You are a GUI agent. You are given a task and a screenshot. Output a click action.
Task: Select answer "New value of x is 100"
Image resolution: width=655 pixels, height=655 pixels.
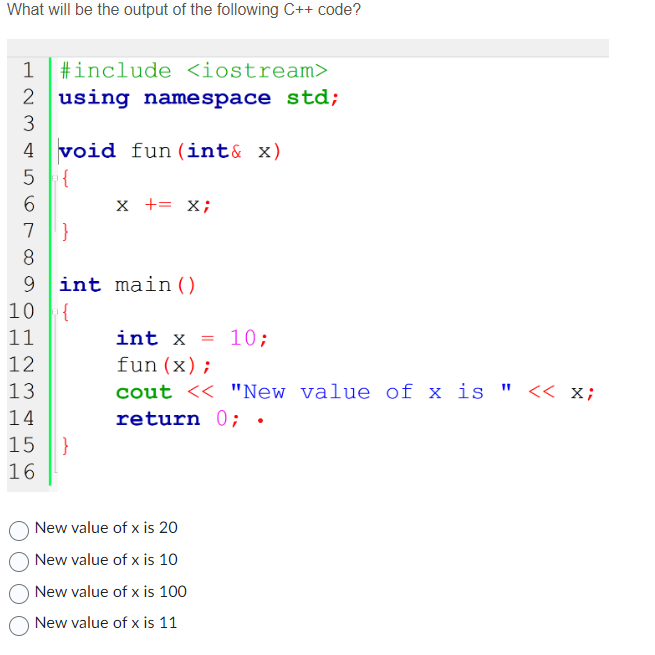click(19, 593)
